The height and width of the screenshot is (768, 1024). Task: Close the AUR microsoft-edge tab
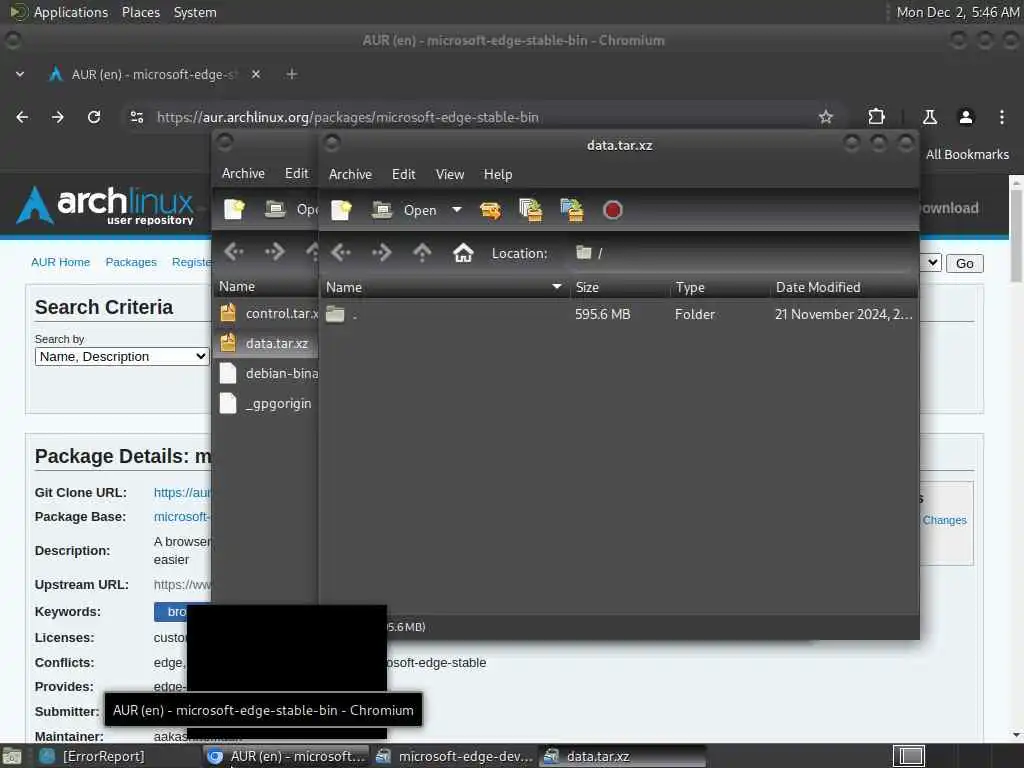256,74
